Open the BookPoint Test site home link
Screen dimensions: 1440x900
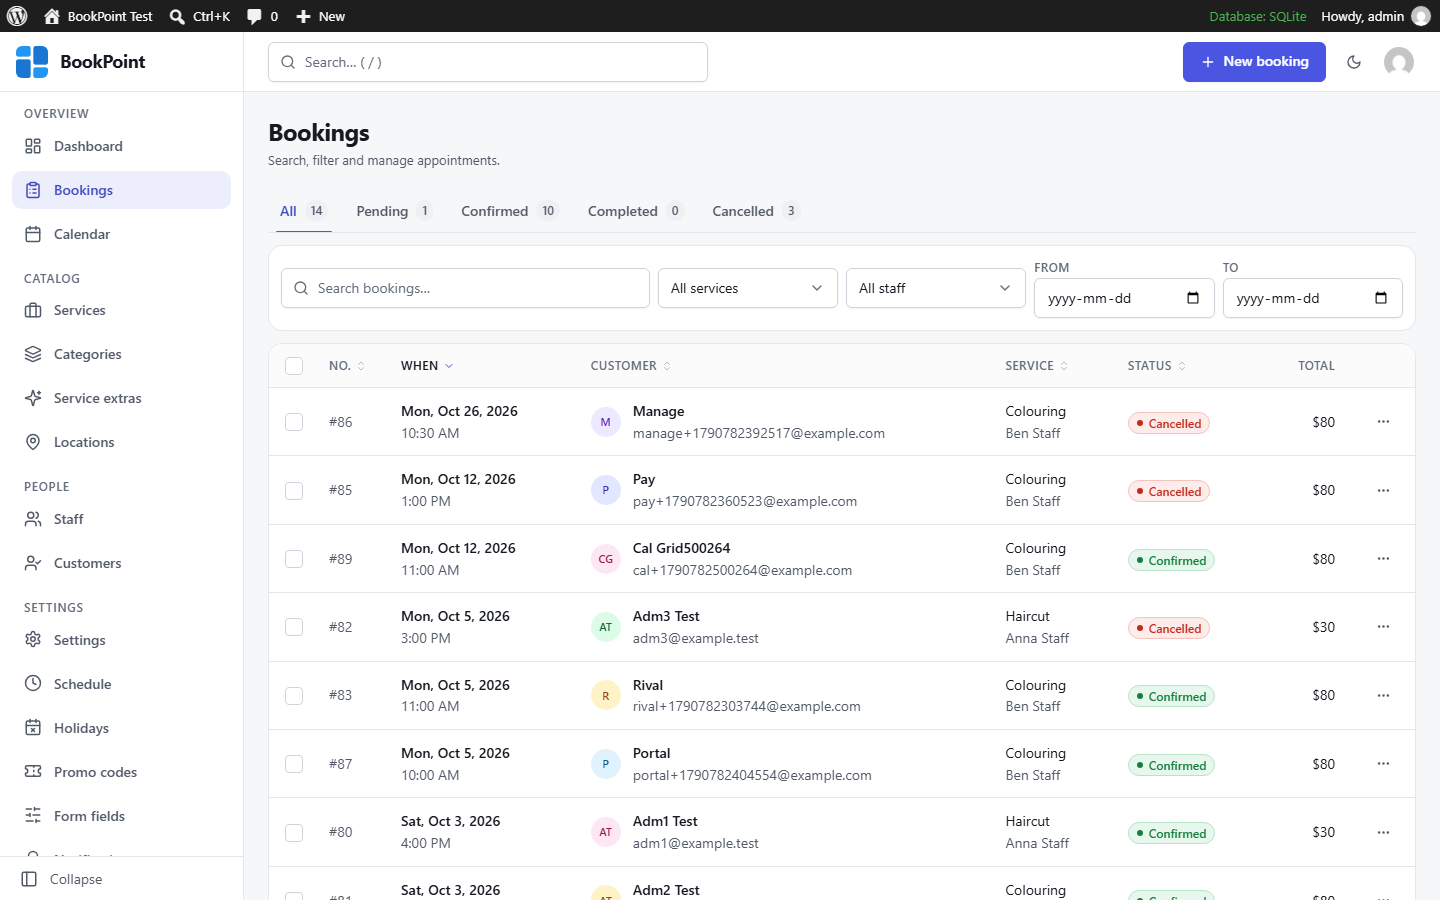pyautogui.click(x=99, y=16)
